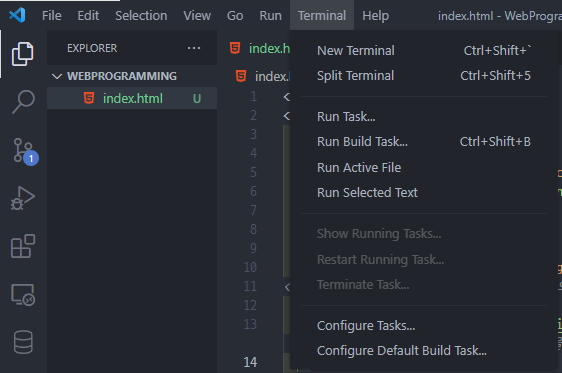
Task: Open the Search view icon
Action: (x=23, y=102)
